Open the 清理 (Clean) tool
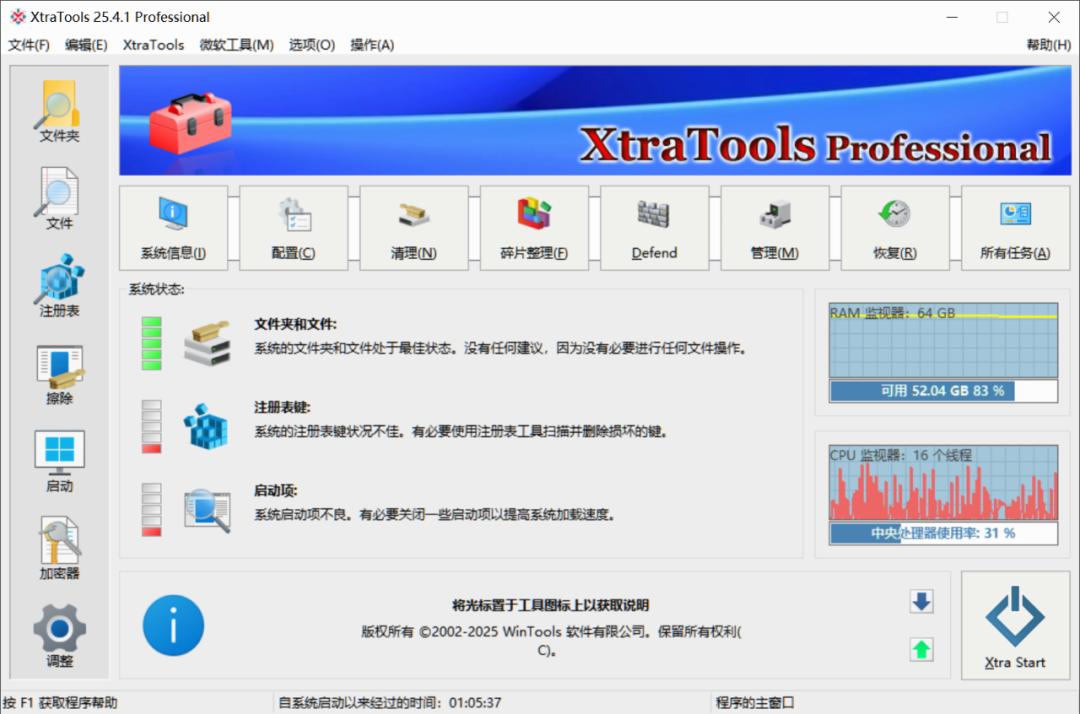Screen dimensions: 1080x714 (x=414, y=227)
